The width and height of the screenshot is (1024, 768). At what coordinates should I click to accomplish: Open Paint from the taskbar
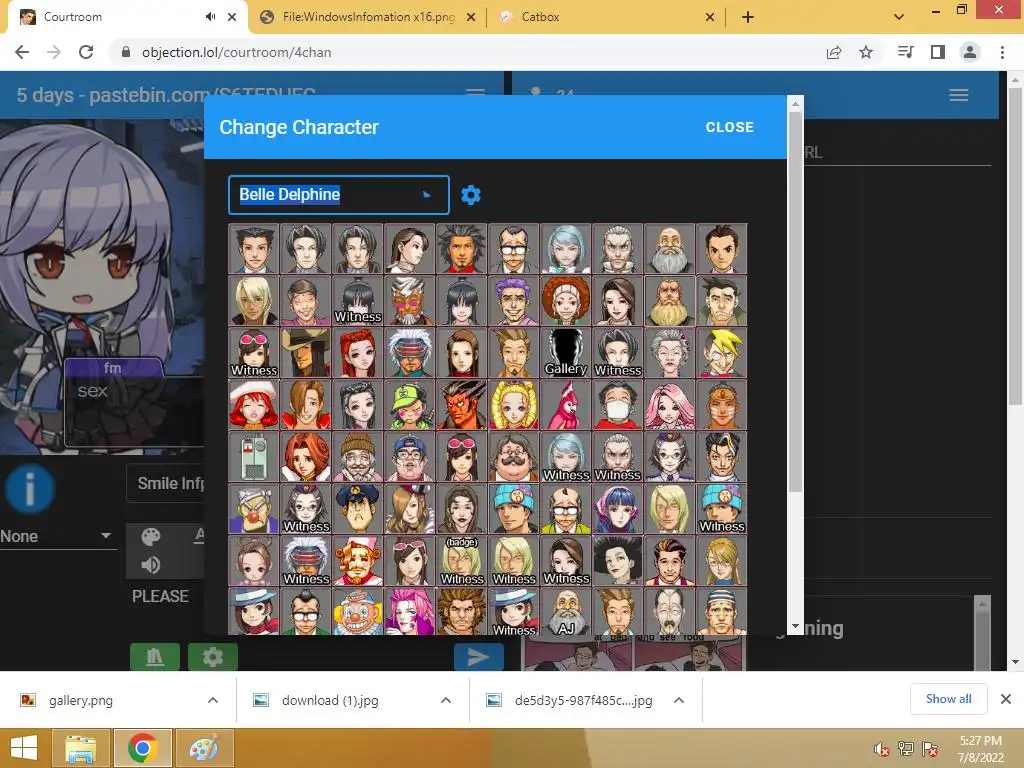coord(203,748)
